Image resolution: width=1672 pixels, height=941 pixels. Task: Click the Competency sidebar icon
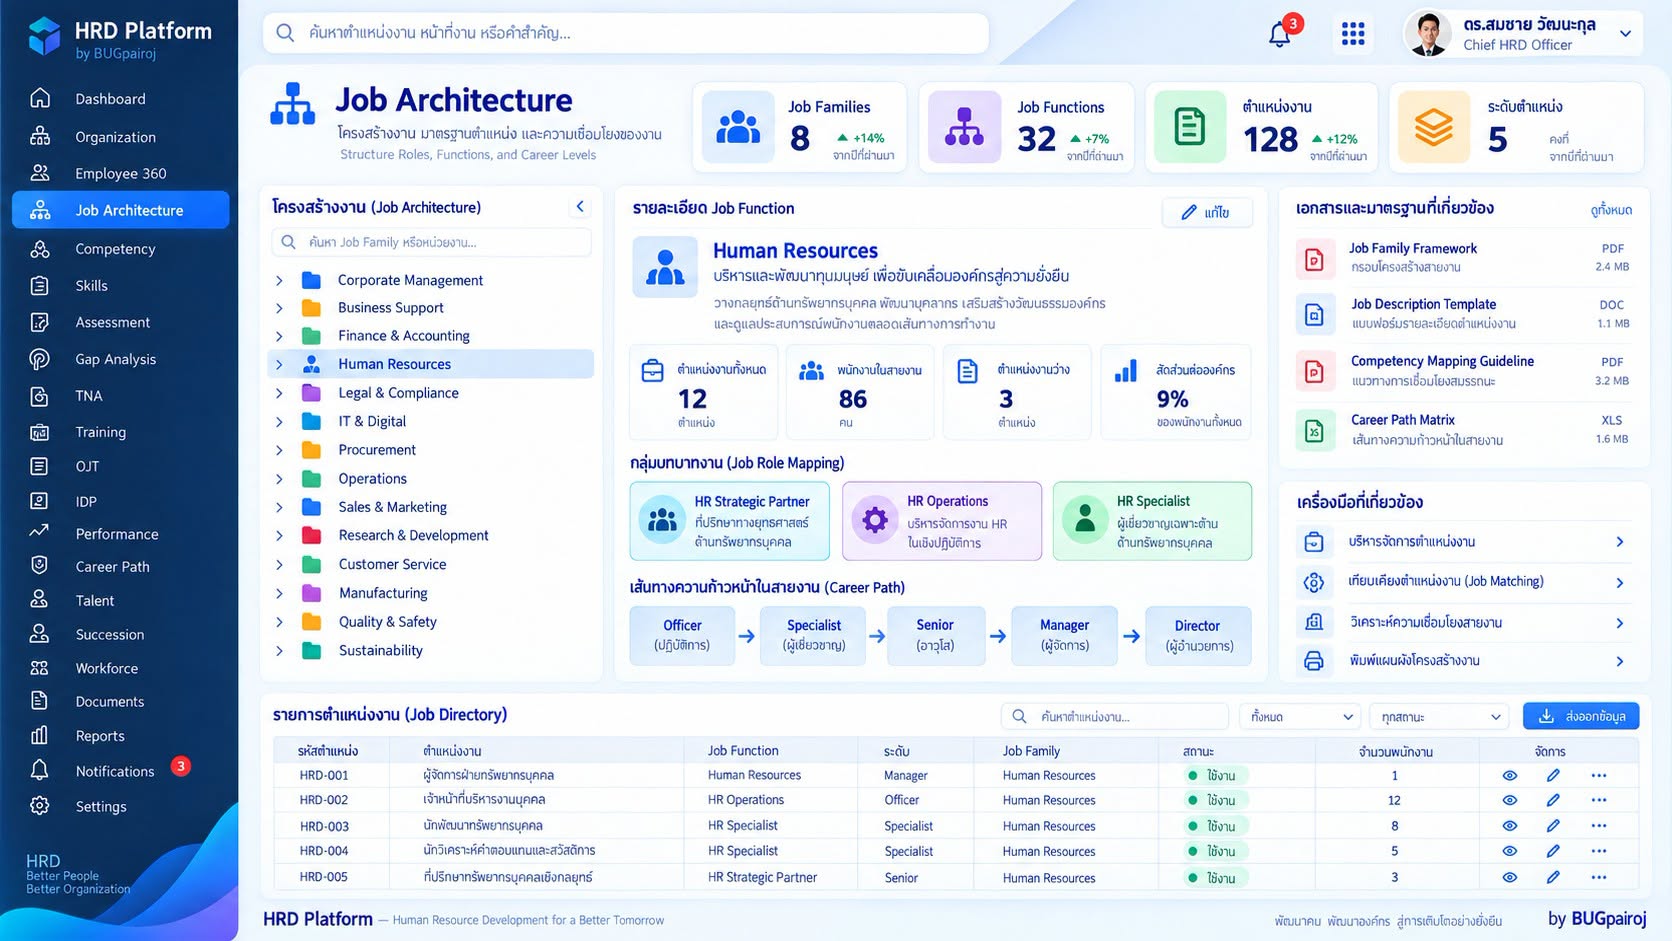(x=40, y=249)
